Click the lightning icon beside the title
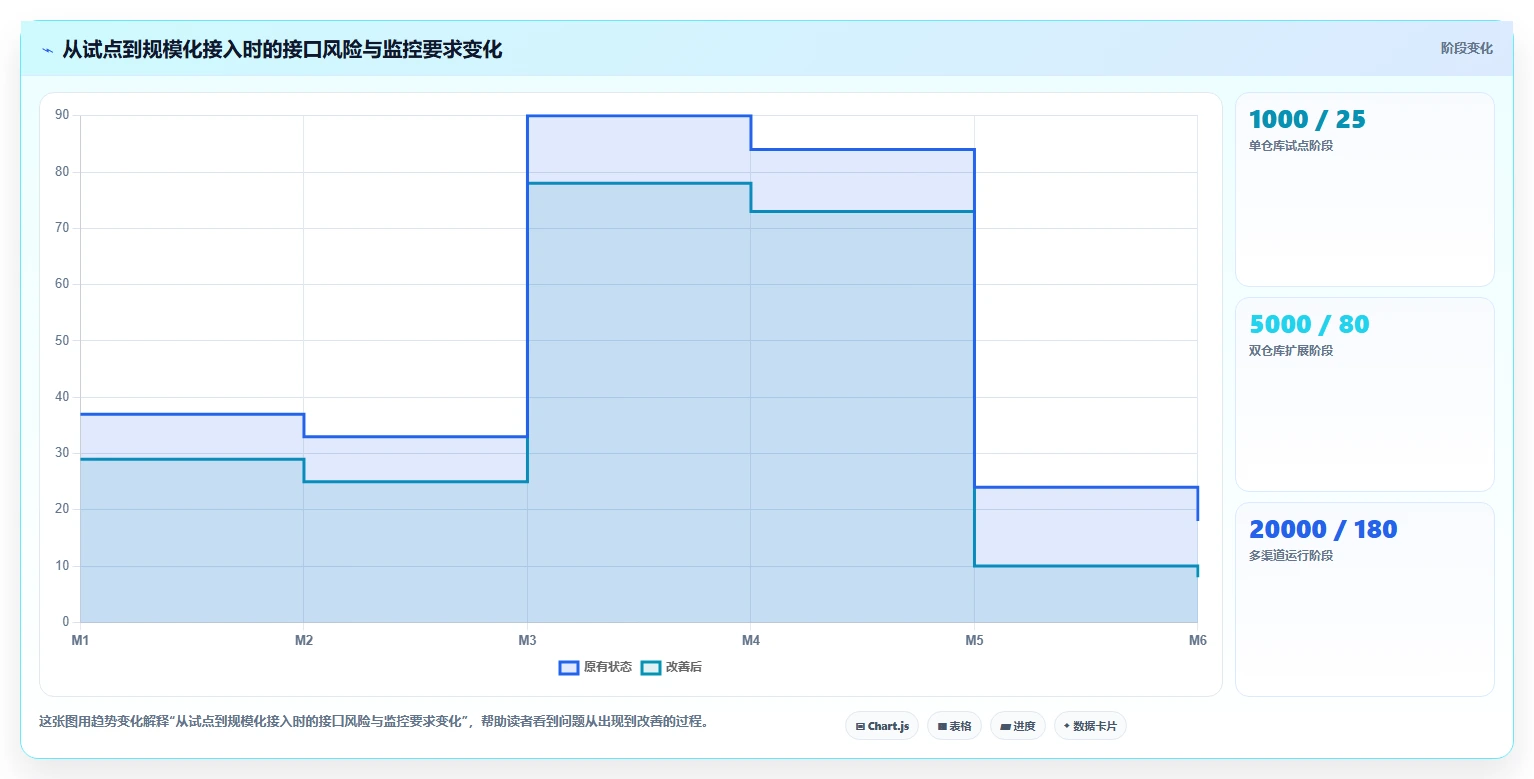Viewport: 1534px width, 779px height. (47, 50)
